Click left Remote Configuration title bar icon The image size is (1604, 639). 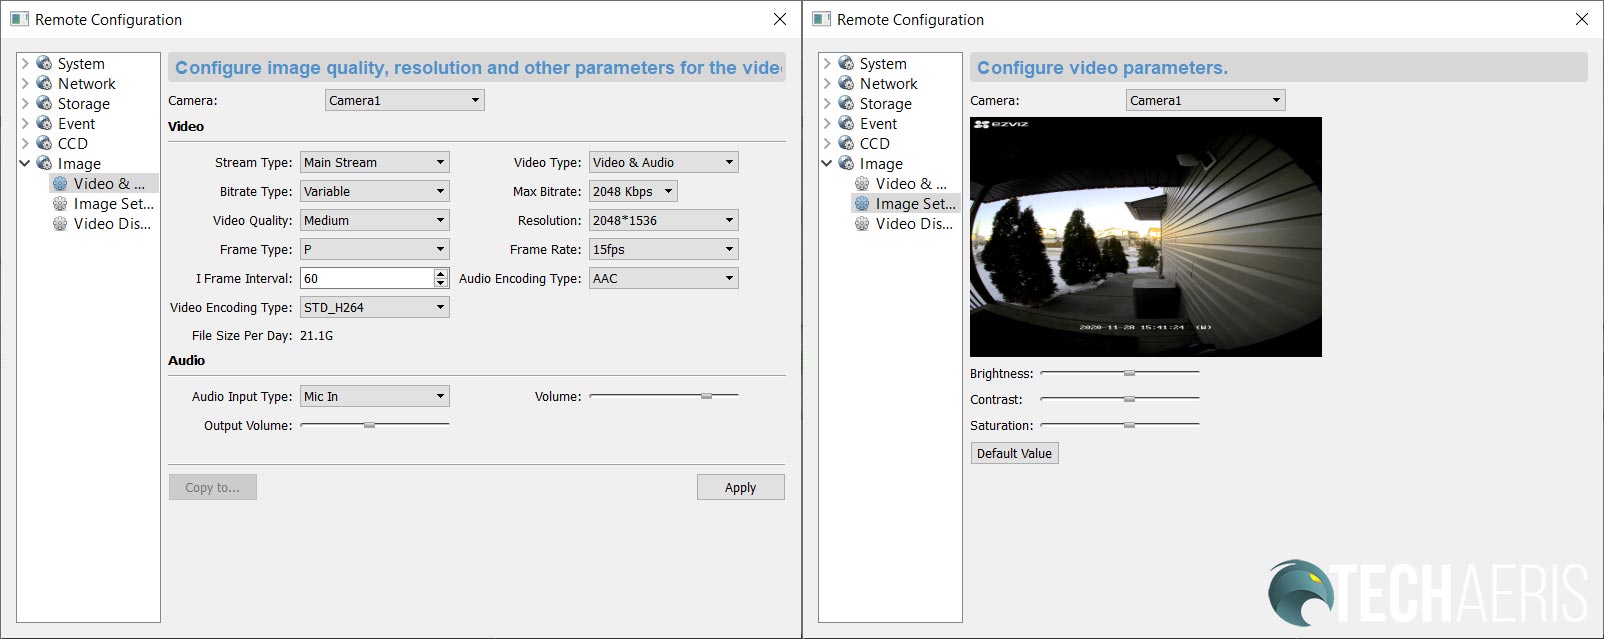point(19,19)
